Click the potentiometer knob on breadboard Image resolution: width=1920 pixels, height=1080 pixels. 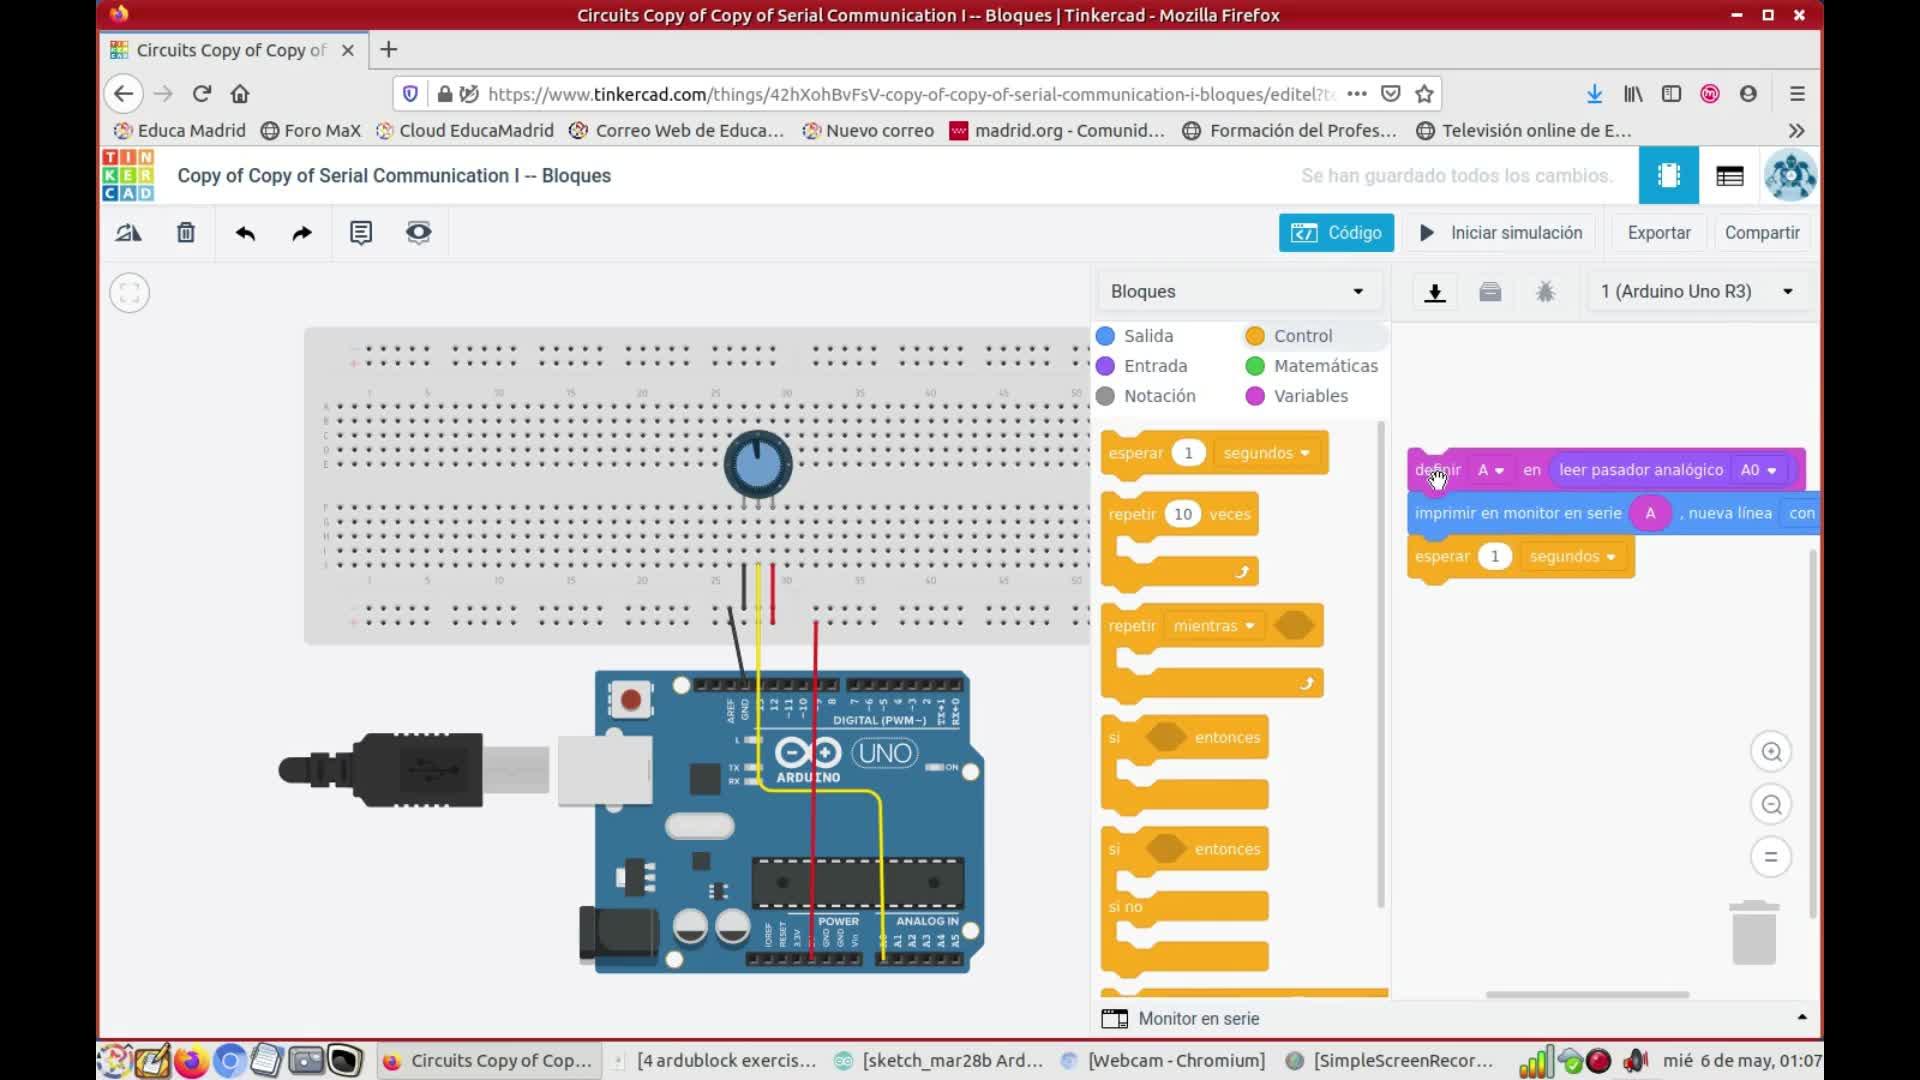758,463
